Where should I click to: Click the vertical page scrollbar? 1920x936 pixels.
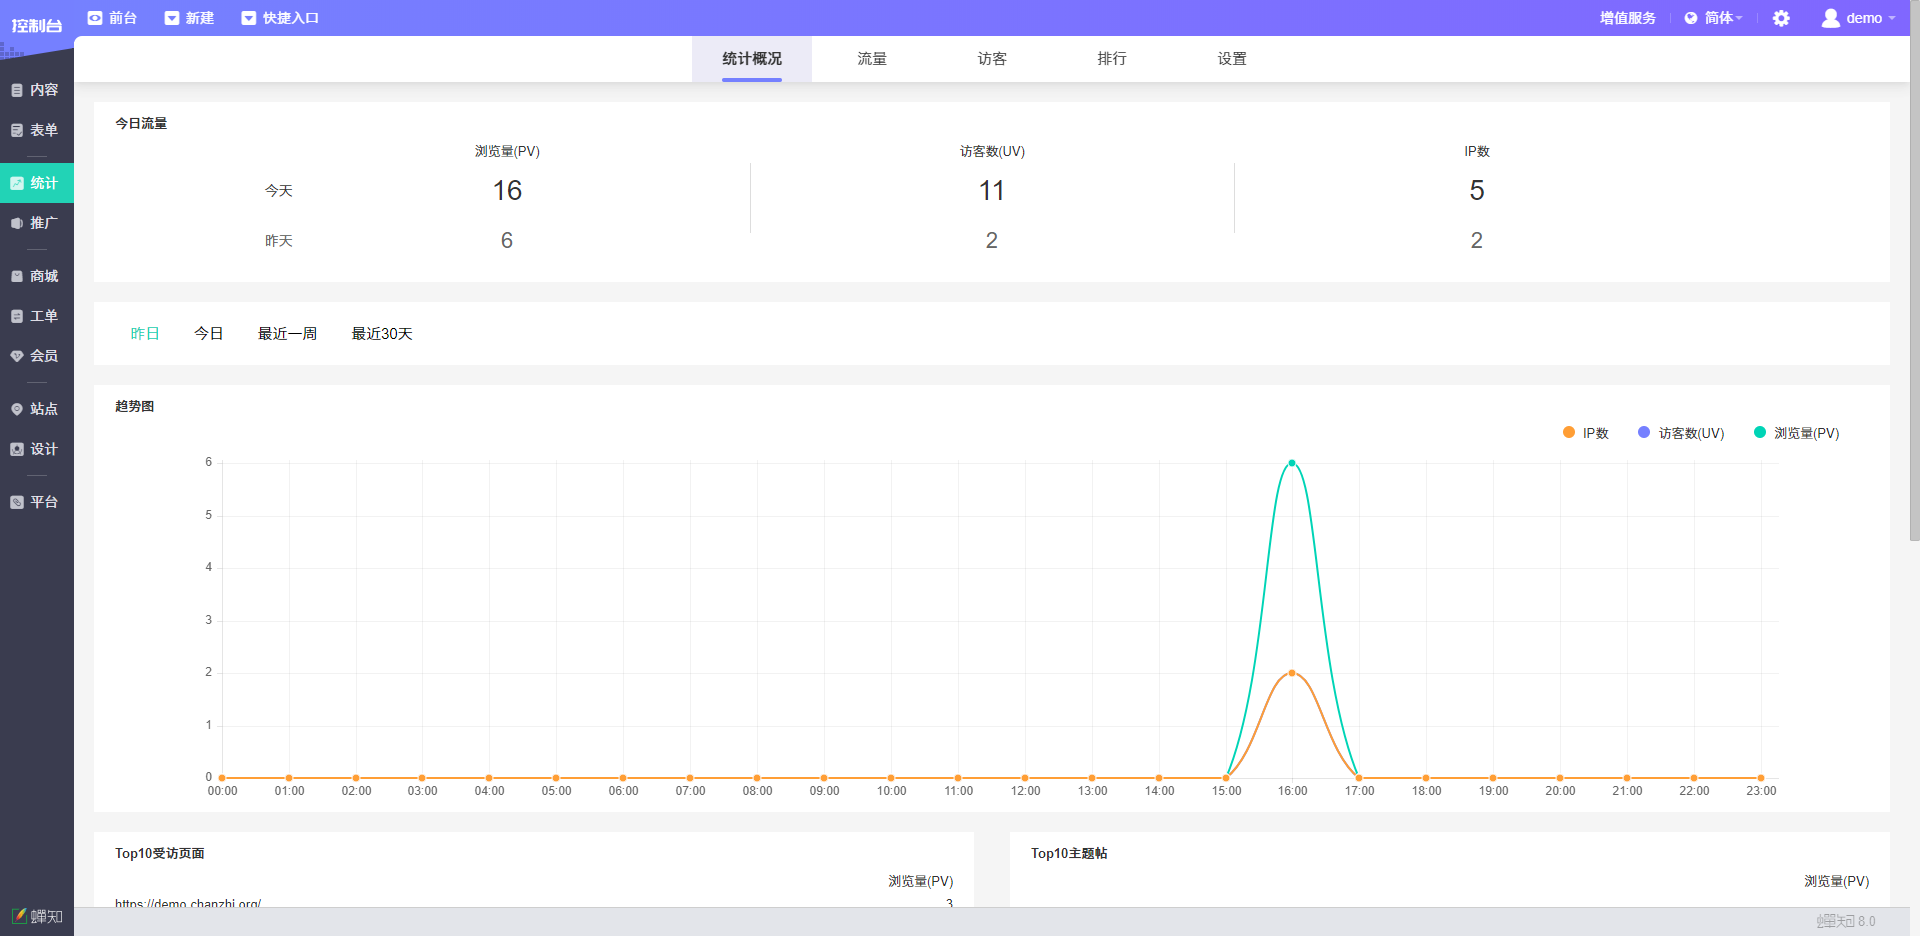1914,300
